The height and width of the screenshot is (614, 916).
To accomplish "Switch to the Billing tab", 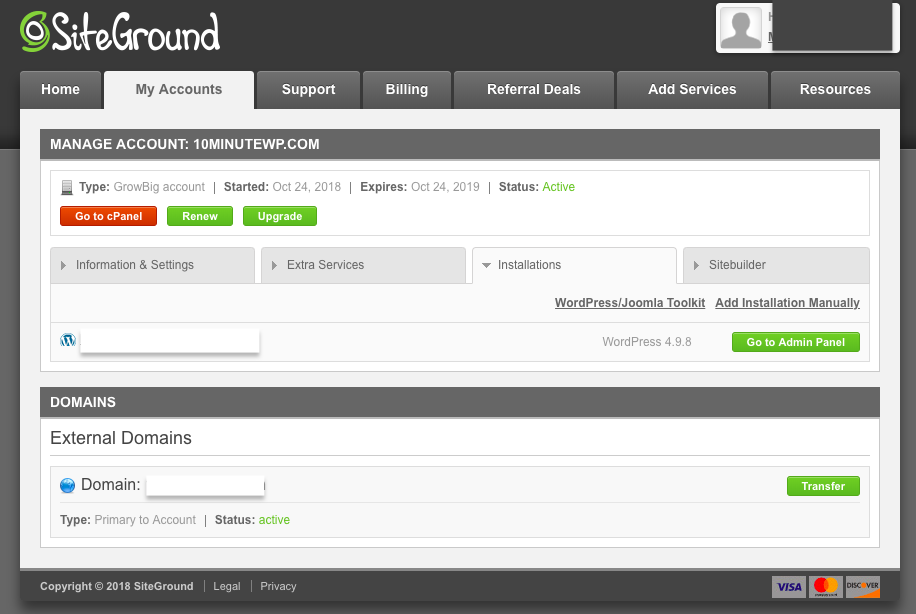I will 407,89.
